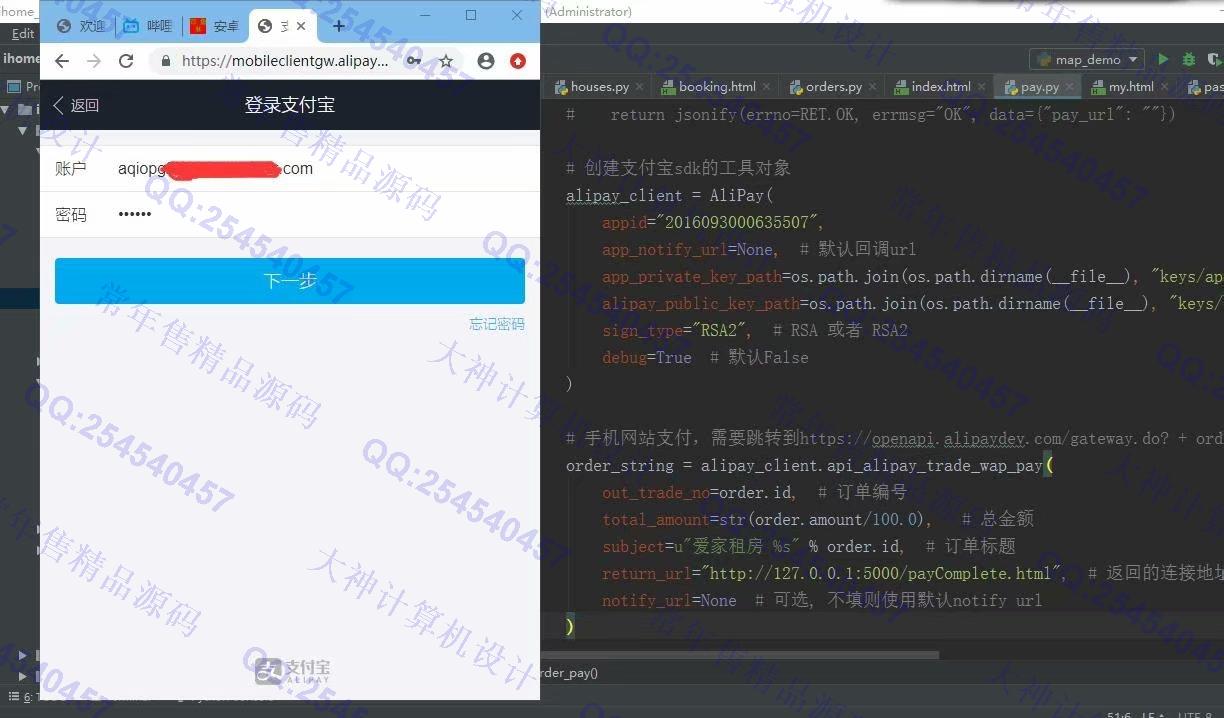Image resolution: width=1224 pixels, height=718 pixels.
Task: Click the Project tool window icon
Action: tap(14, 87)
